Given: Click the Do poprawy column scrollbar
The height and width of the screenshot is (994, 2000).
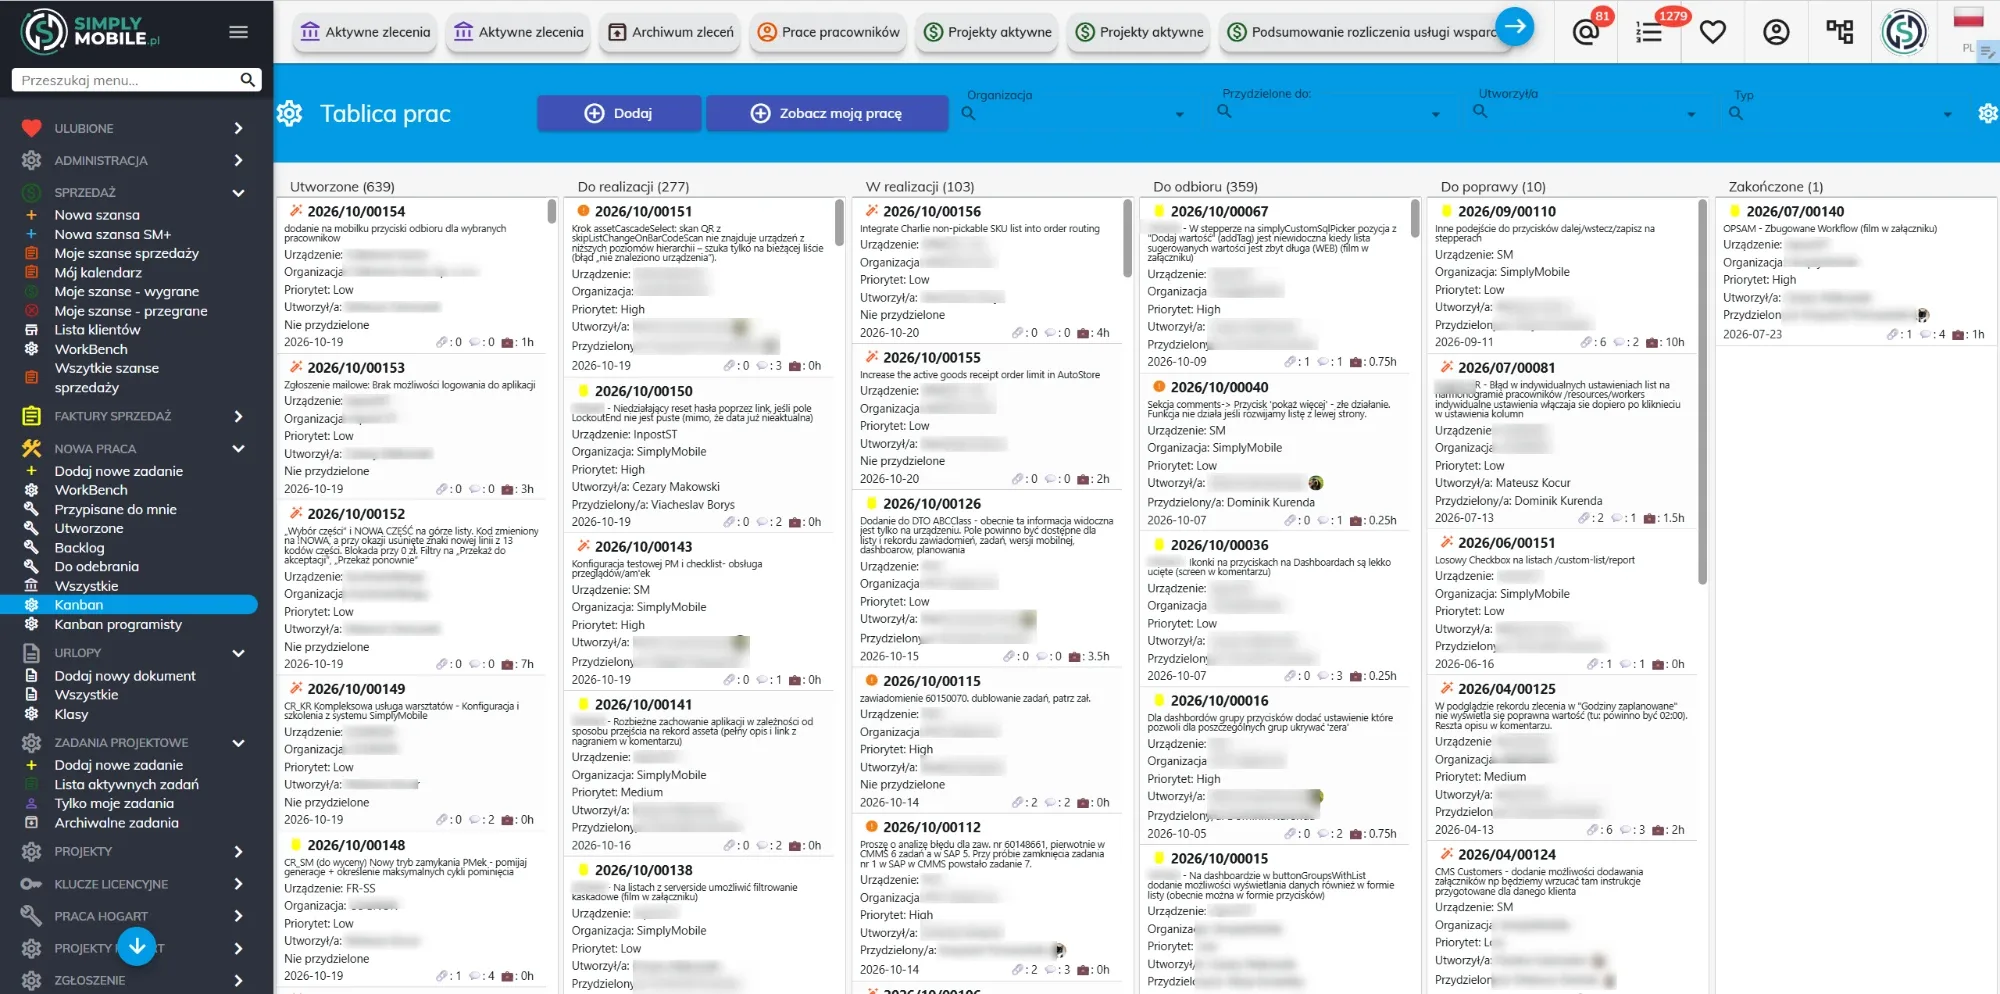Looking at the screenshot, I should [1702, 391].
